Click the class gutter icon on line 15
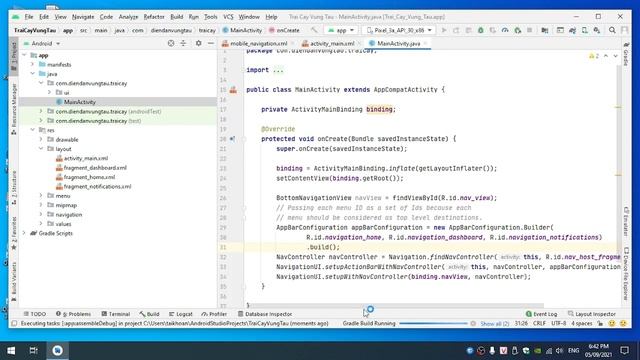640x360 pixels. 233,90
